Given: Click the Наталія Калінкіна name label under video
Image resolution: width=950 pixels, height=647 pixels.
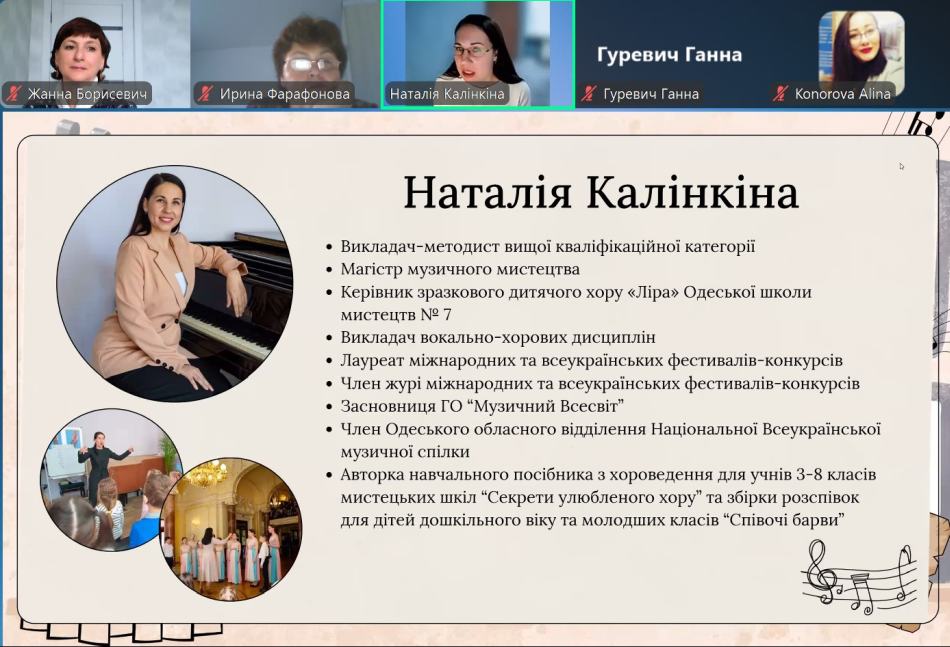Looking at the screenshot, I should 446,94.
